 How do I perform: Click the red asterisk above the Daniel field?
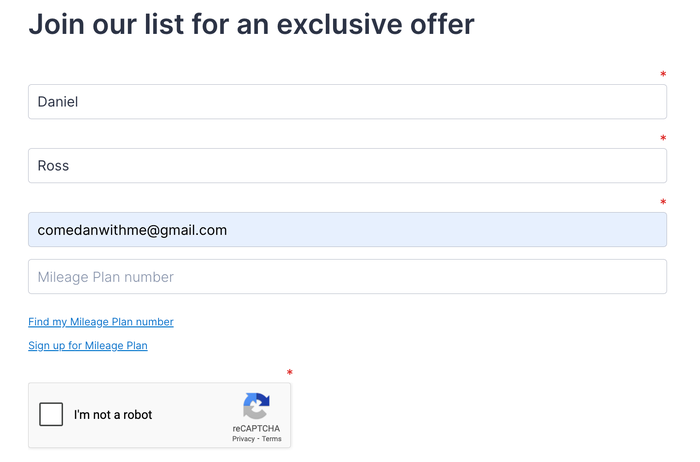(663, 74)
